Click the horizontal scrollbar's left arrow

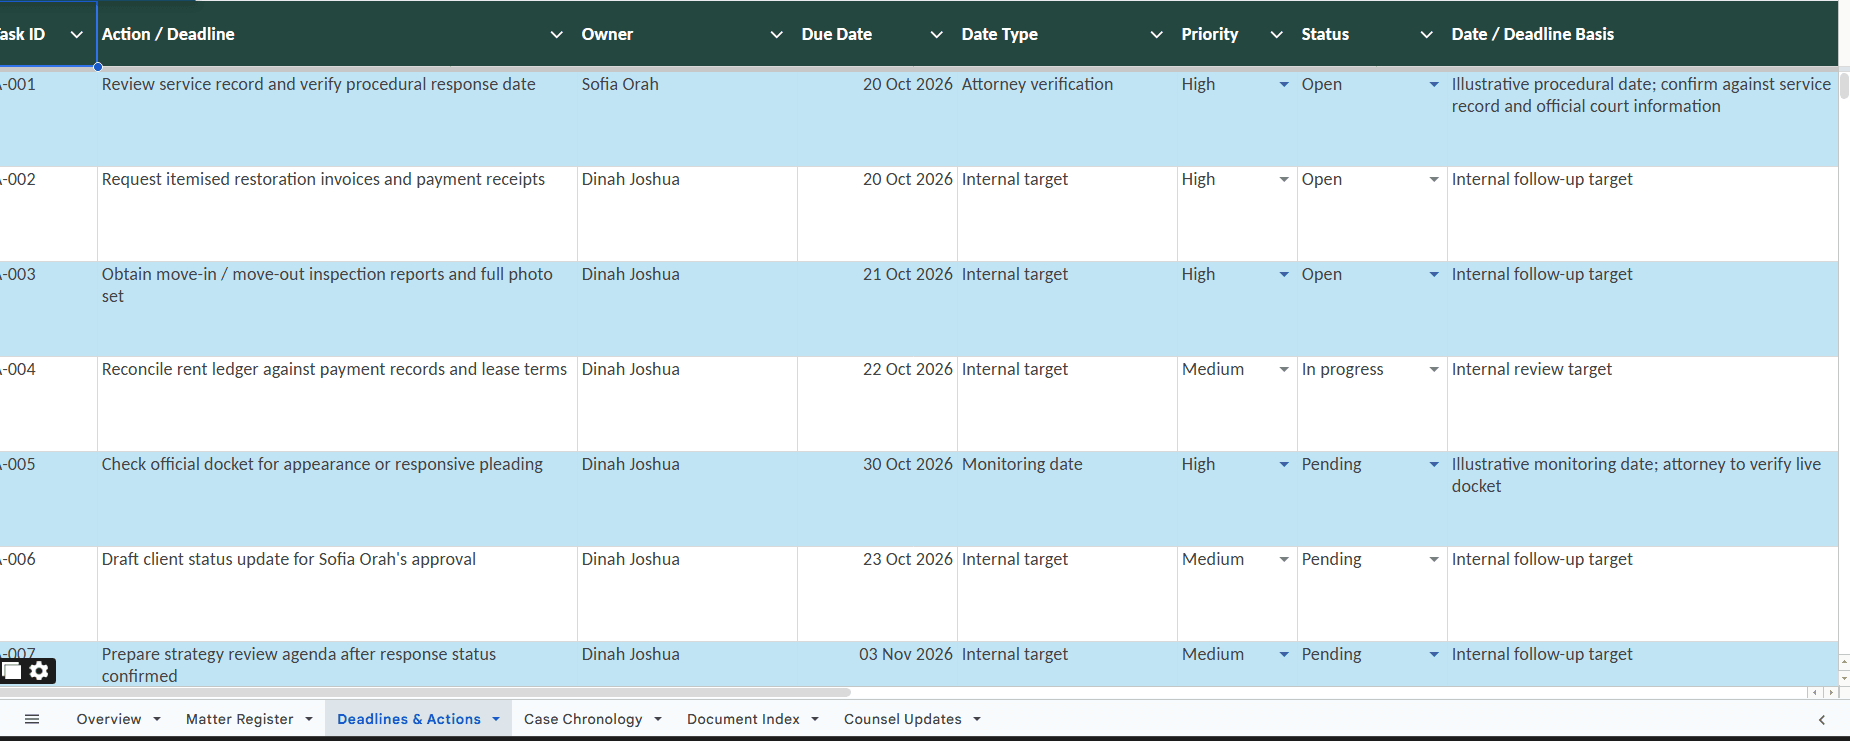coord(1815,692)
